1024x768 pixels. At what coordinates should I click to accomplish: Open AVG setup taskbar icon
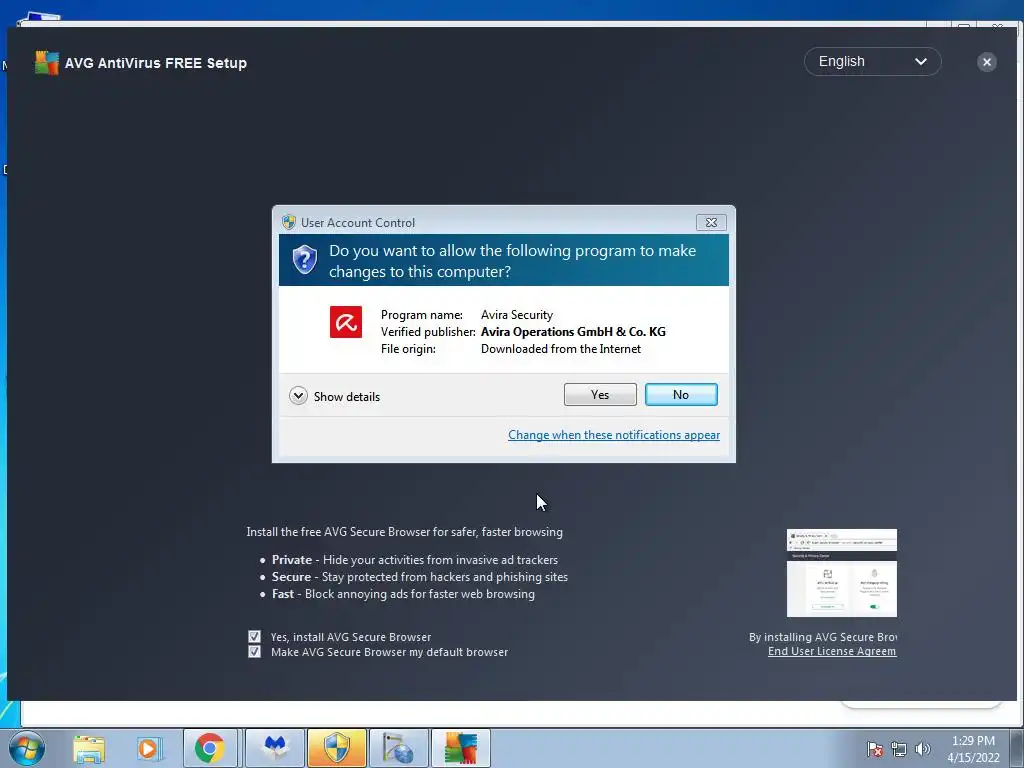[460, 748]
